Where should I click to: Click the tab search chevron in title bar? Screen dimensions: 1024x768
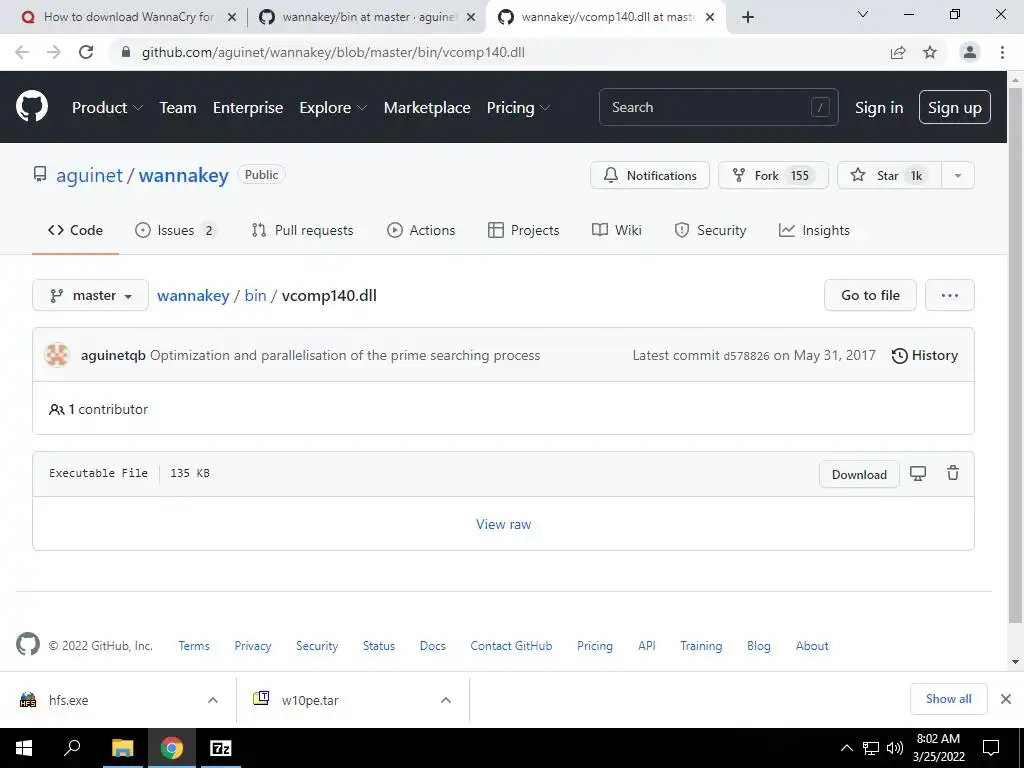863,14
